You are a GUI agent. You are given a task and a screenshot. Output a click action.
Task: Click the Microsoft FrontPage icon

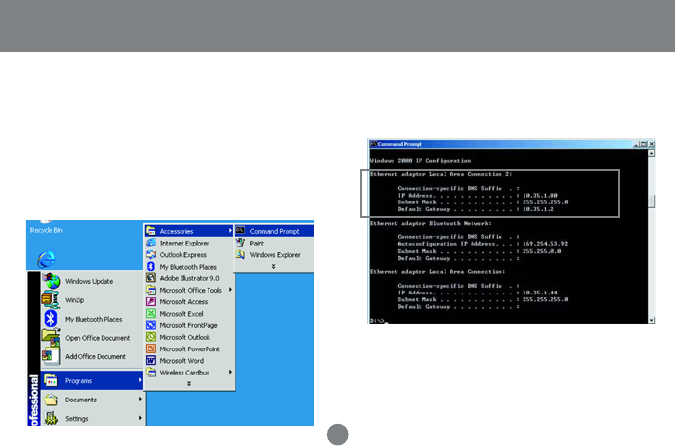tap(151, 325)
